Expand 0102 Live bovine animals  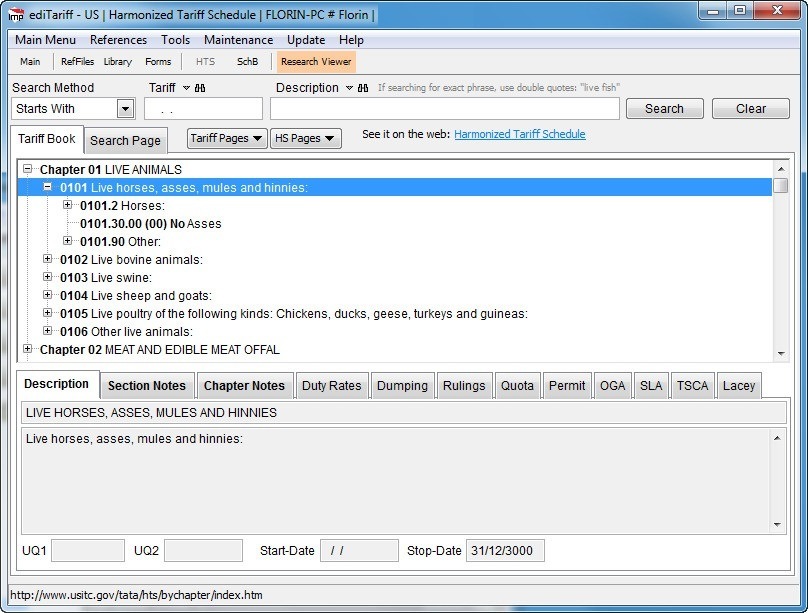(47, 259)
